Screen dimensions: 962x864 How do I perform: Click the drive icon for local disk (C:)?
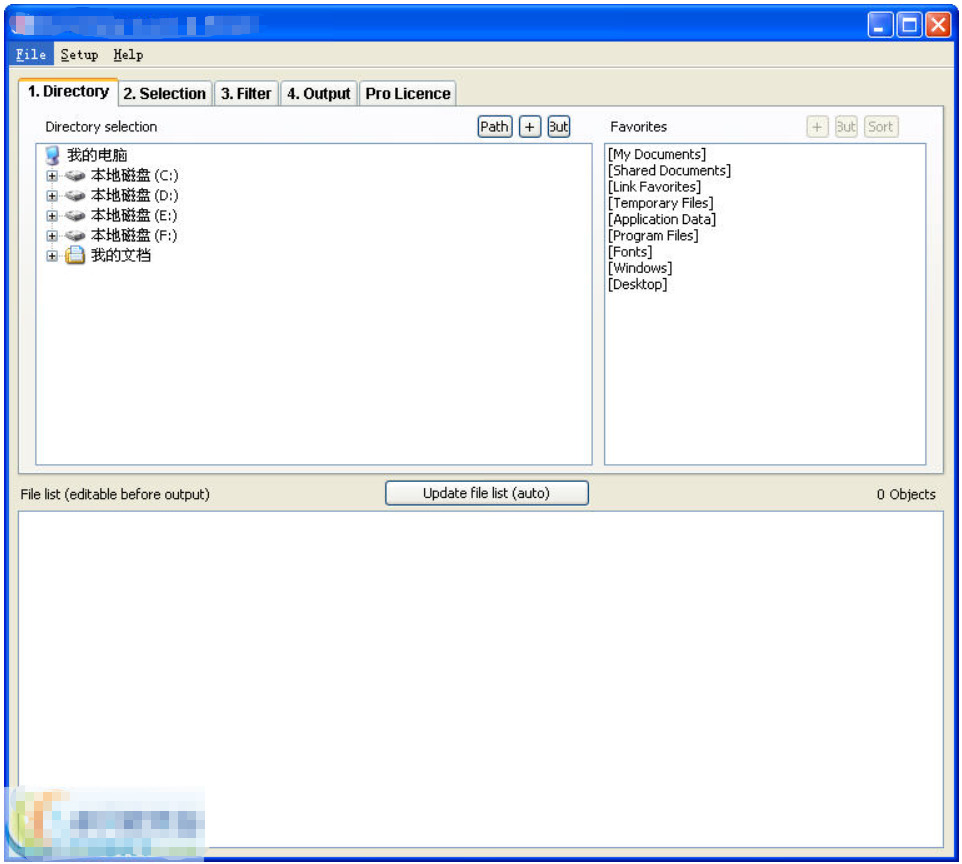click(75, 176)
